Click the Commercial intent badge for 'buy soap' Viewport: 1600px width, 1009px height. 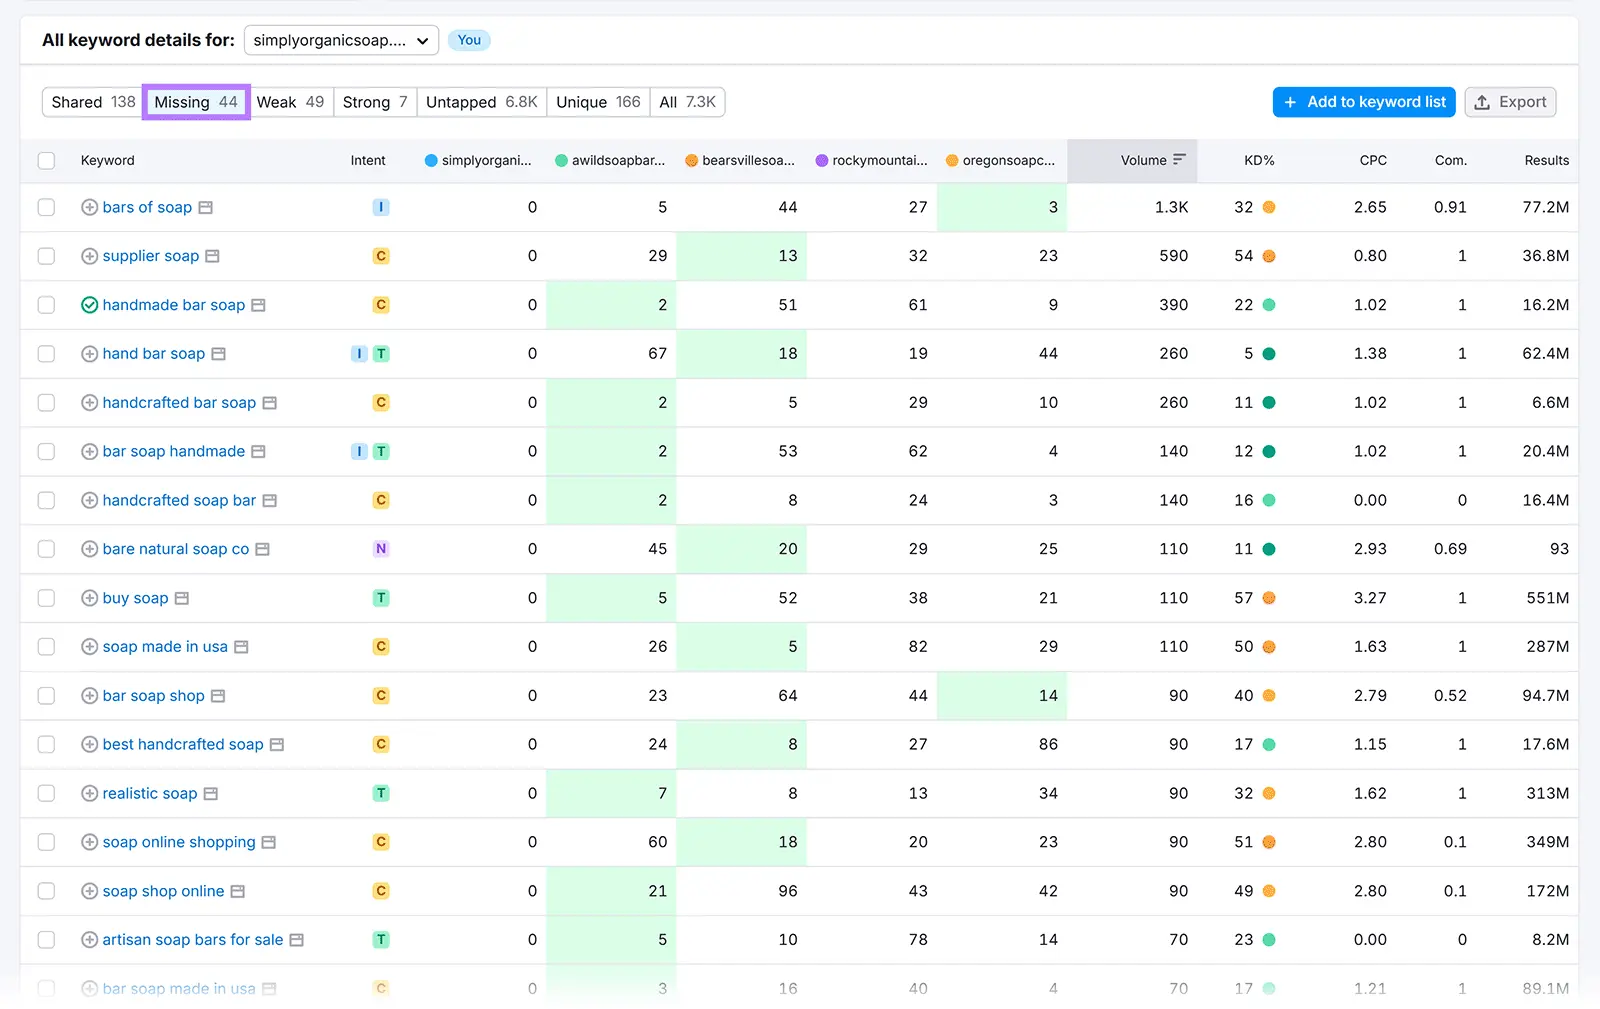click(x=381, y=598)
